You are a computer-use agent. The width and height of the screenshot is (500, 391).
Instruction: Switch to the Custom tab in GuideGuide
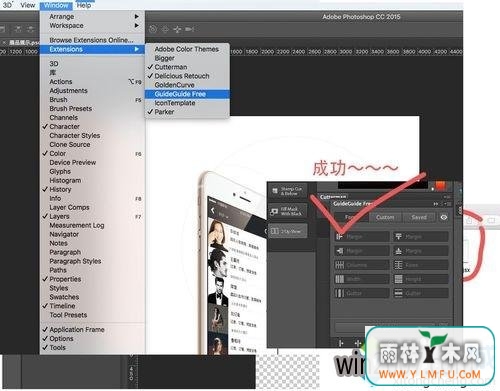coord(385,217)
